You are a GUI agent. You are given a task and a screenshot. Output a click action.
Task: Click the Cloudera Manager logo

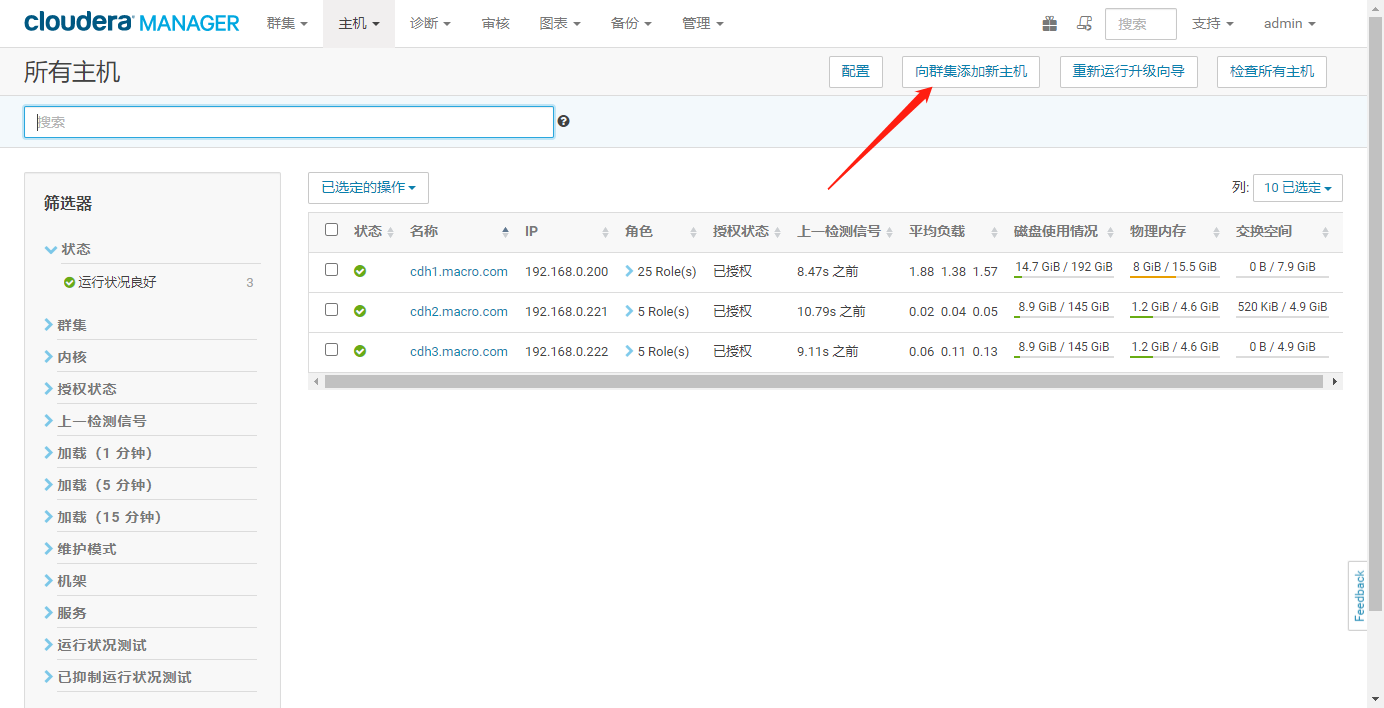pyautogui.click(x=132, y=22)
